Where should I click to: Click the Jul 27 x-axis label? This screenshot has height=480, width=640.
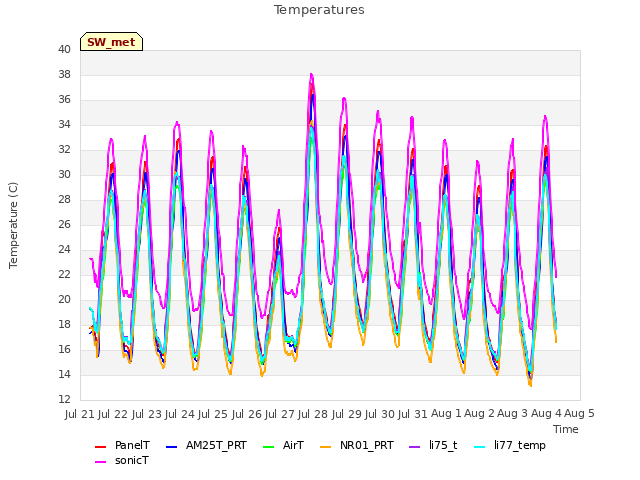click(280, 414)
